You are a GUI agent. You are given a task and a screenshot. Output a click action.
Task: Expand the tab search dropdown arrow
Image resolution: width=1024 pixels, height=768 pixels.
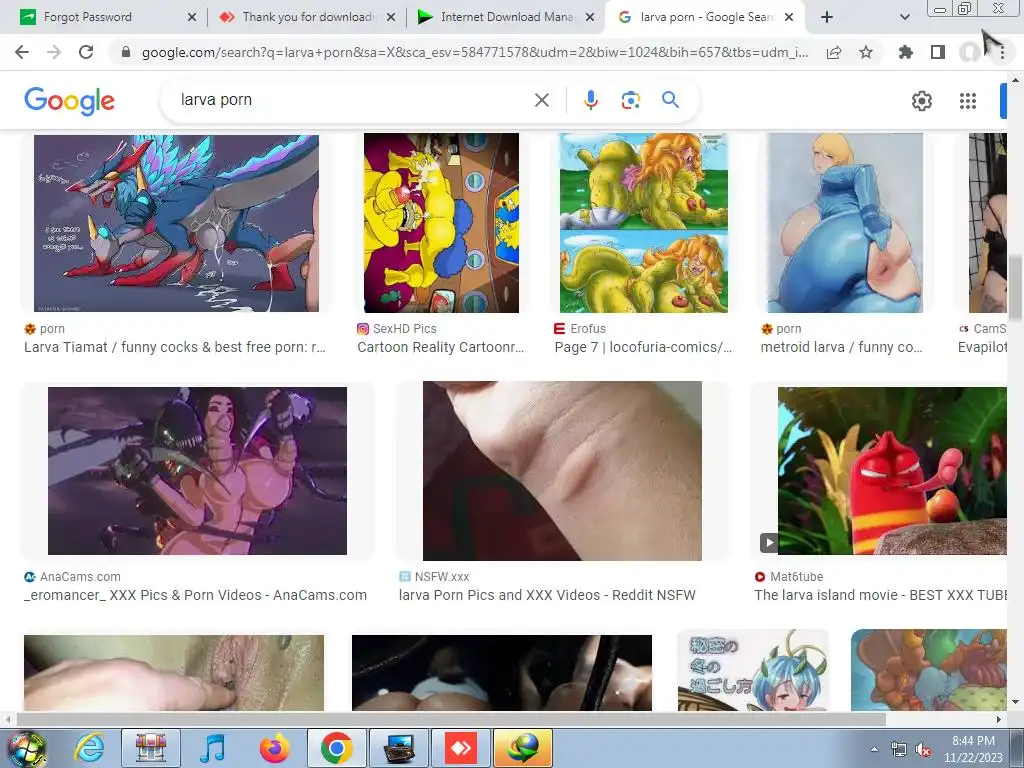coord(904,17)
